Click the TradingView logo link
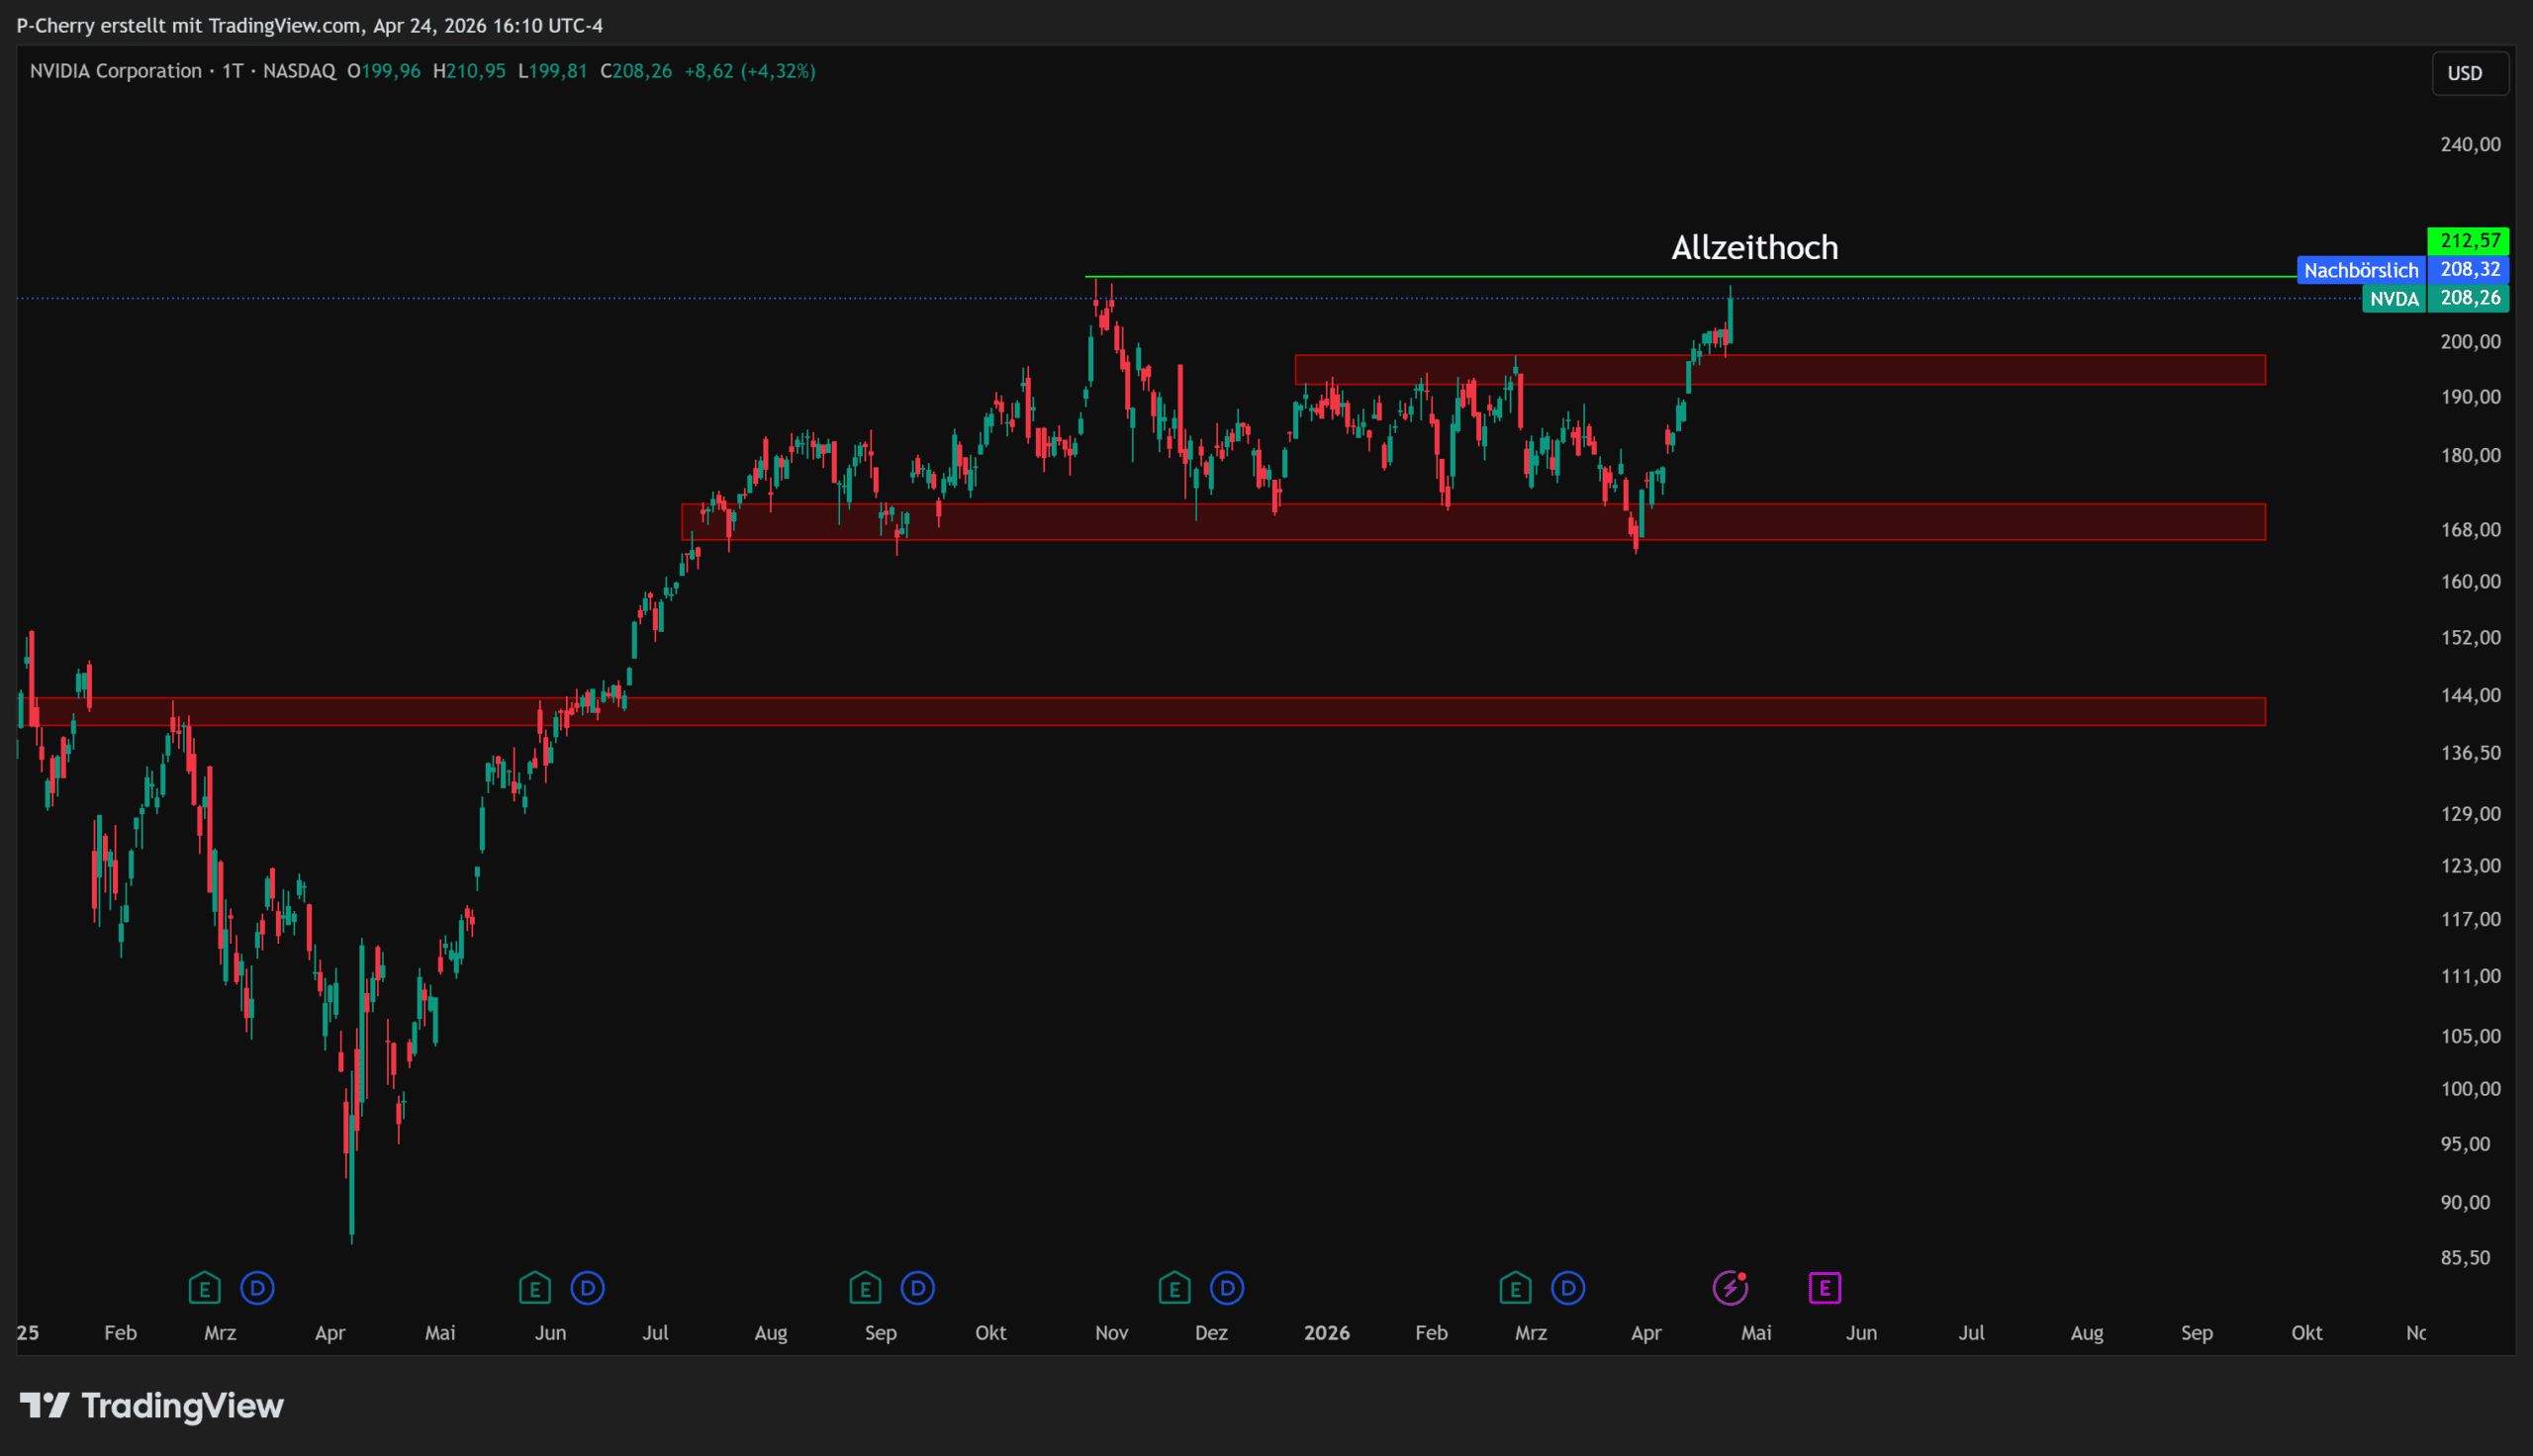 pos(152,1406)
